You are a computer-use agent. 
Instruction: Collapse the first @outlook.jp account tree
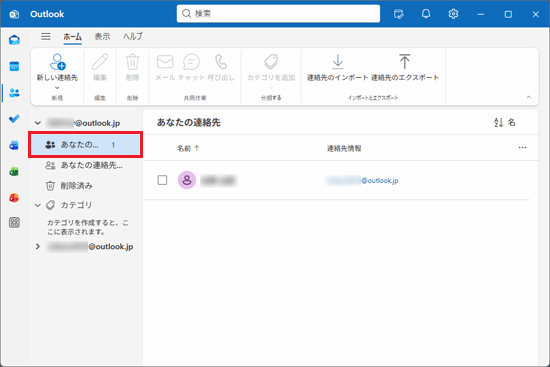click(x=38, y=123)
